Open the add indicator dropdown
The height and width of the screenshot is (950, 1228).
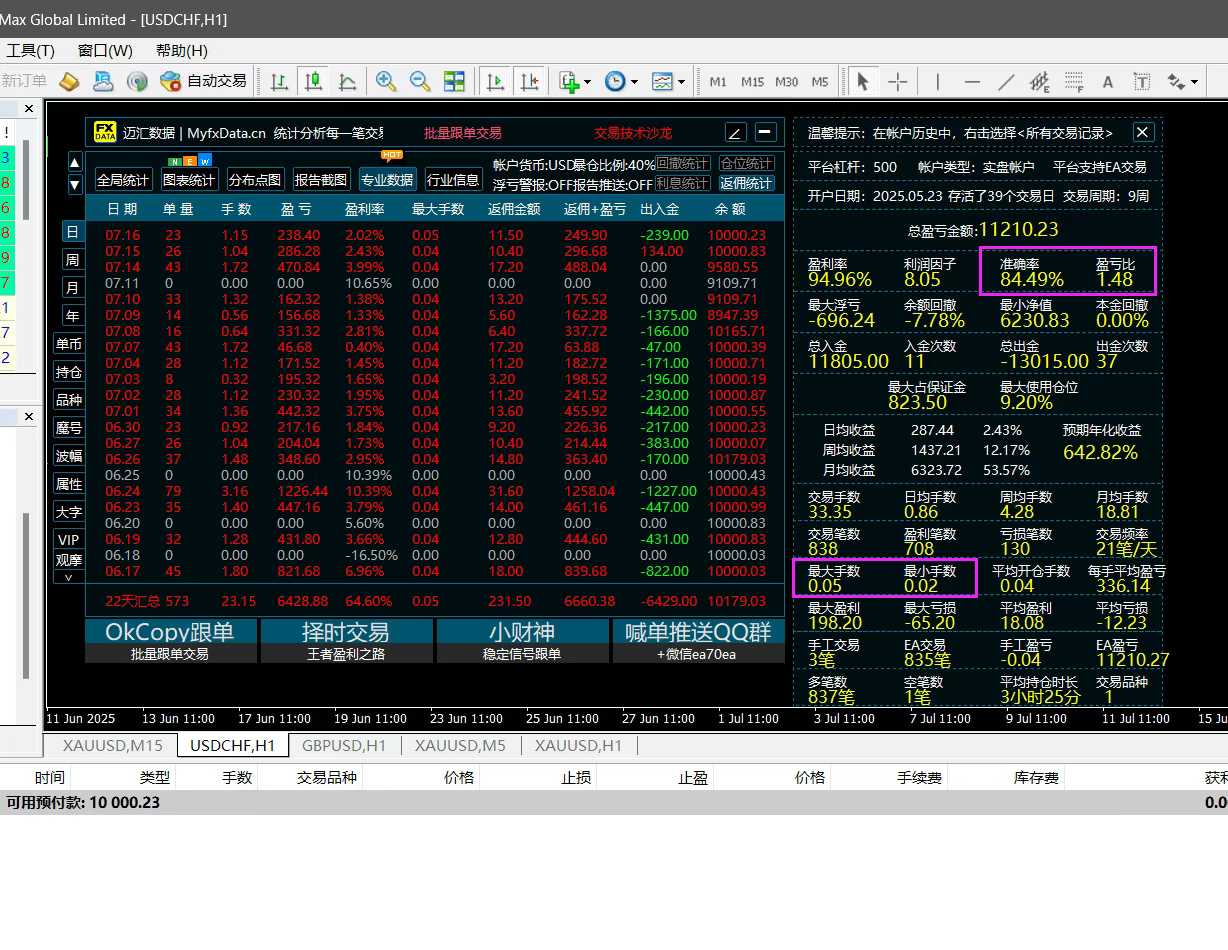tap(575, 81)
